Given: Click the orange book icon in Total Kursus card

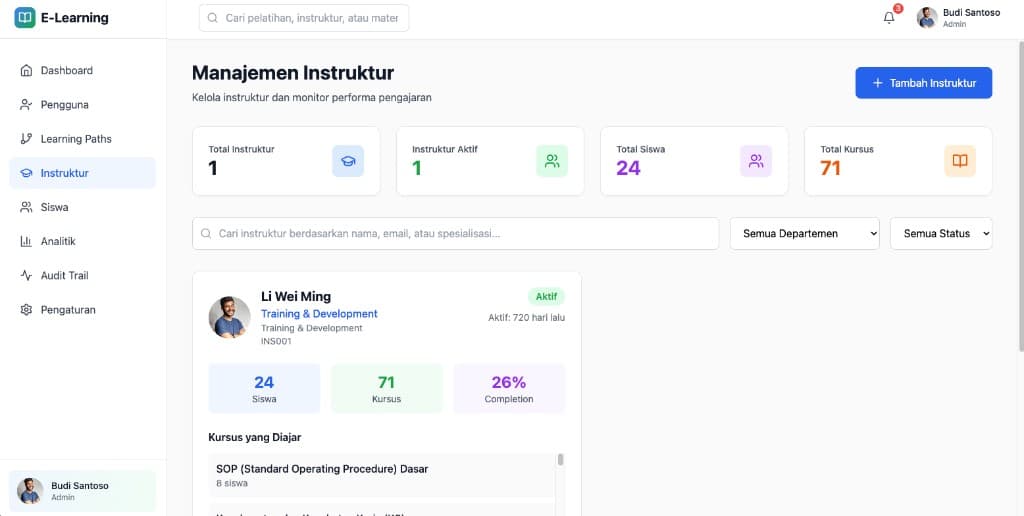Looking at the screenshot, I should pos(960,161).
